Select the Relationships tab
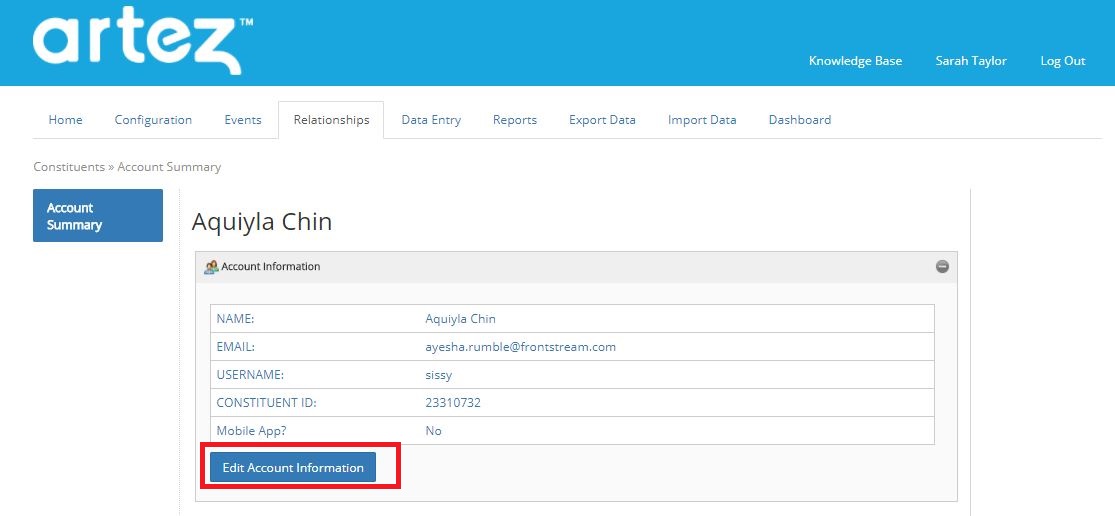Image resolution: width=1115 pixels, height=516 pixels. (x=331, y=120)
